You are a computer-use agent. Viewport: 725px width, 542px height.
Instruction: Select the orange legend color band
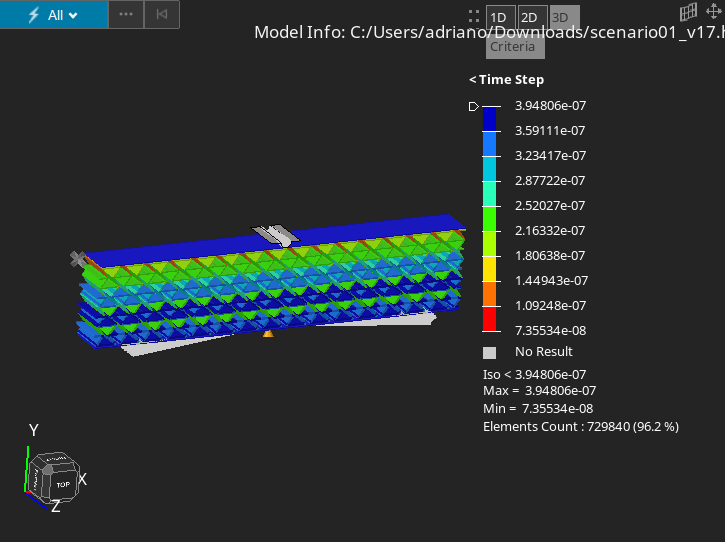pyautogui.click(x=489, y=294)
